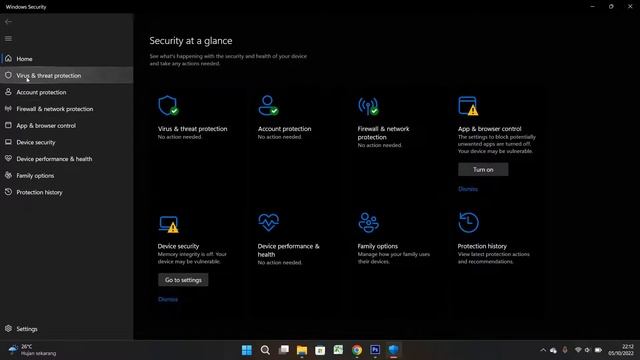Select Device security in the sidebar
This screenshot has height=360, width=640.
click(67, 142)
